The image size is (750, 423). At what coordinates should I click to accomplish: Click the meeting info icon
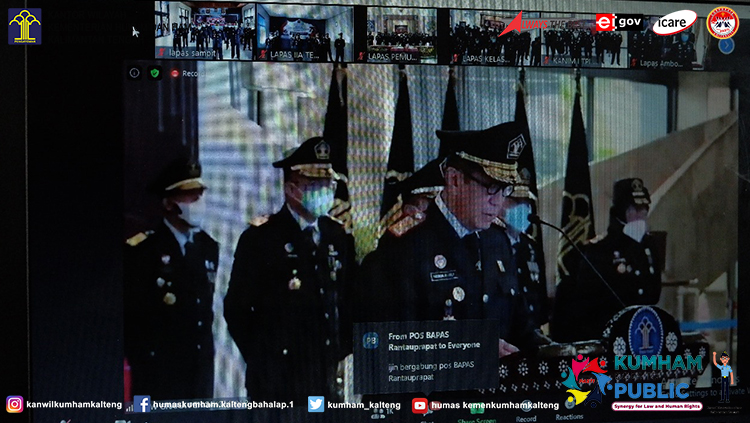(x=135, y=72)
